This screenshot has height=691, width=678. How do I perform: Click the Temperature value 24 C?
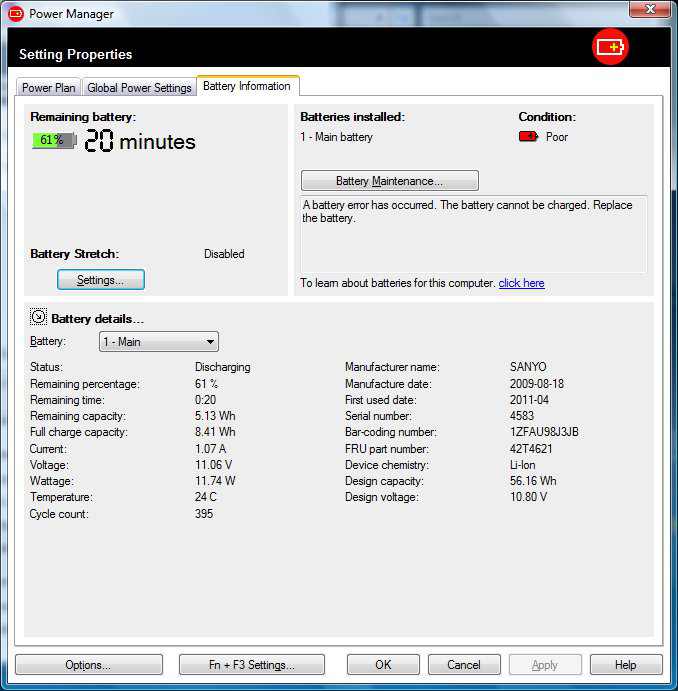(x=206, y=497)
